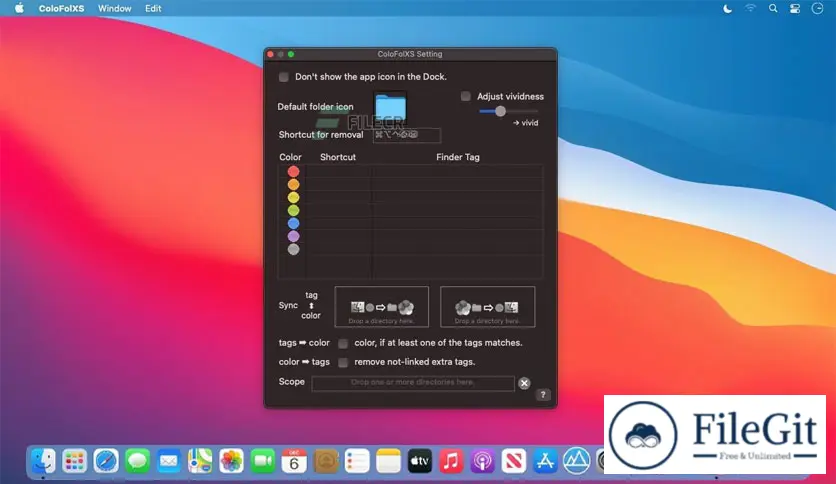
Task: Check the tags to color match option
Action: coord(343,343)
